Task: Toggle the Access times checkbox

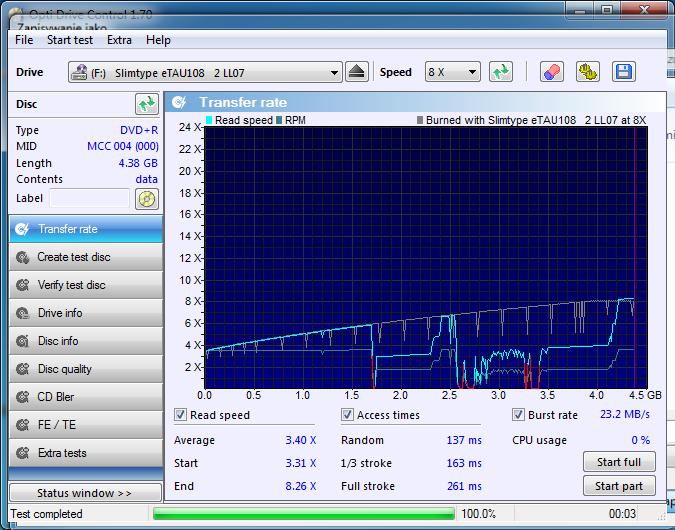Action: pyautogui.click(x=347, y=415)
